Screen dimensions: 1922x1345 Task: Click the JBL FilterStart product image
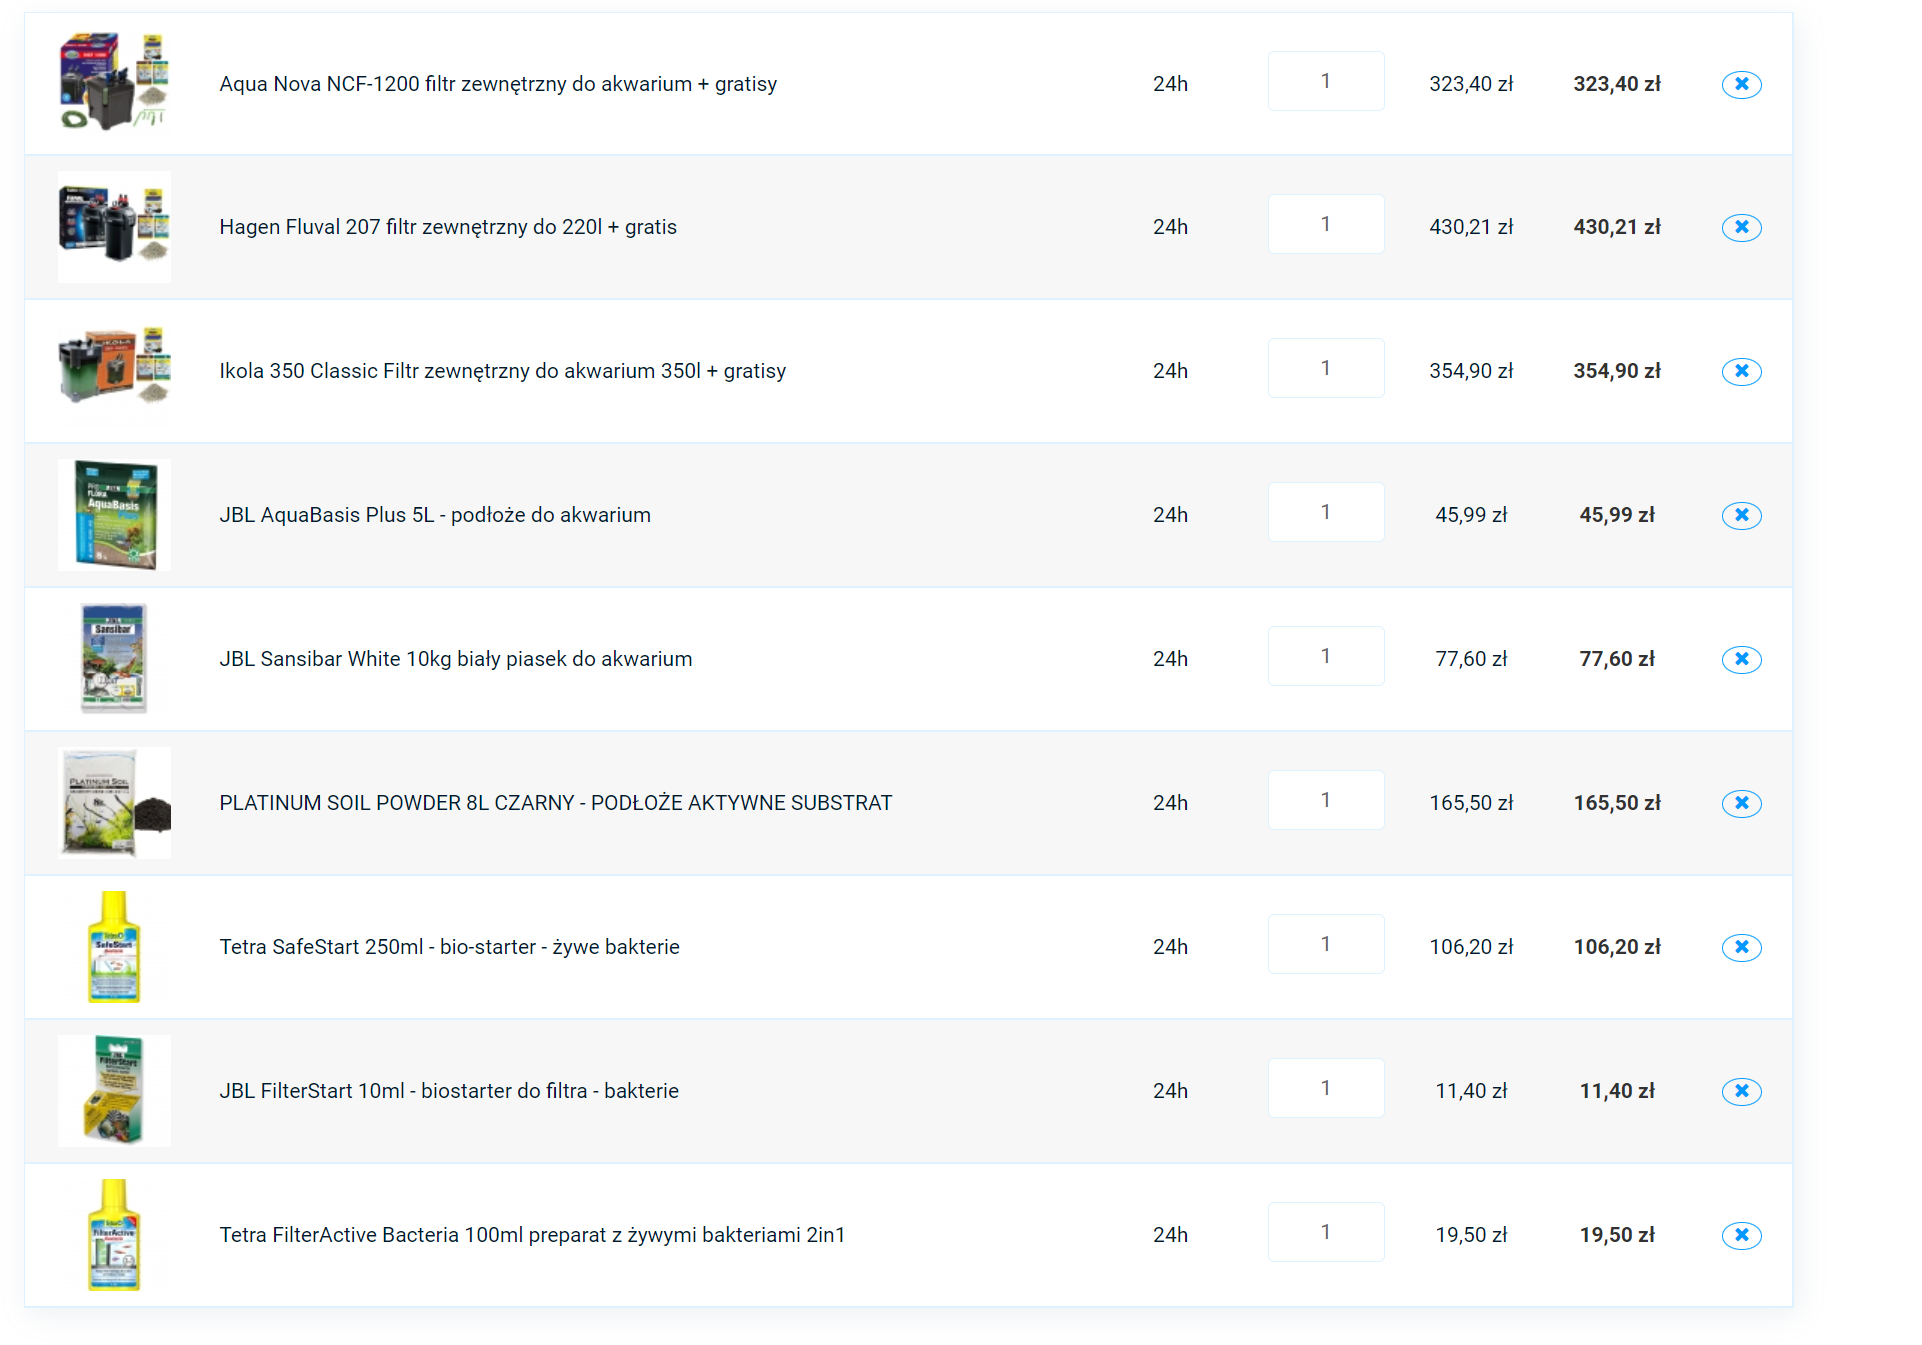(114, 1091)
